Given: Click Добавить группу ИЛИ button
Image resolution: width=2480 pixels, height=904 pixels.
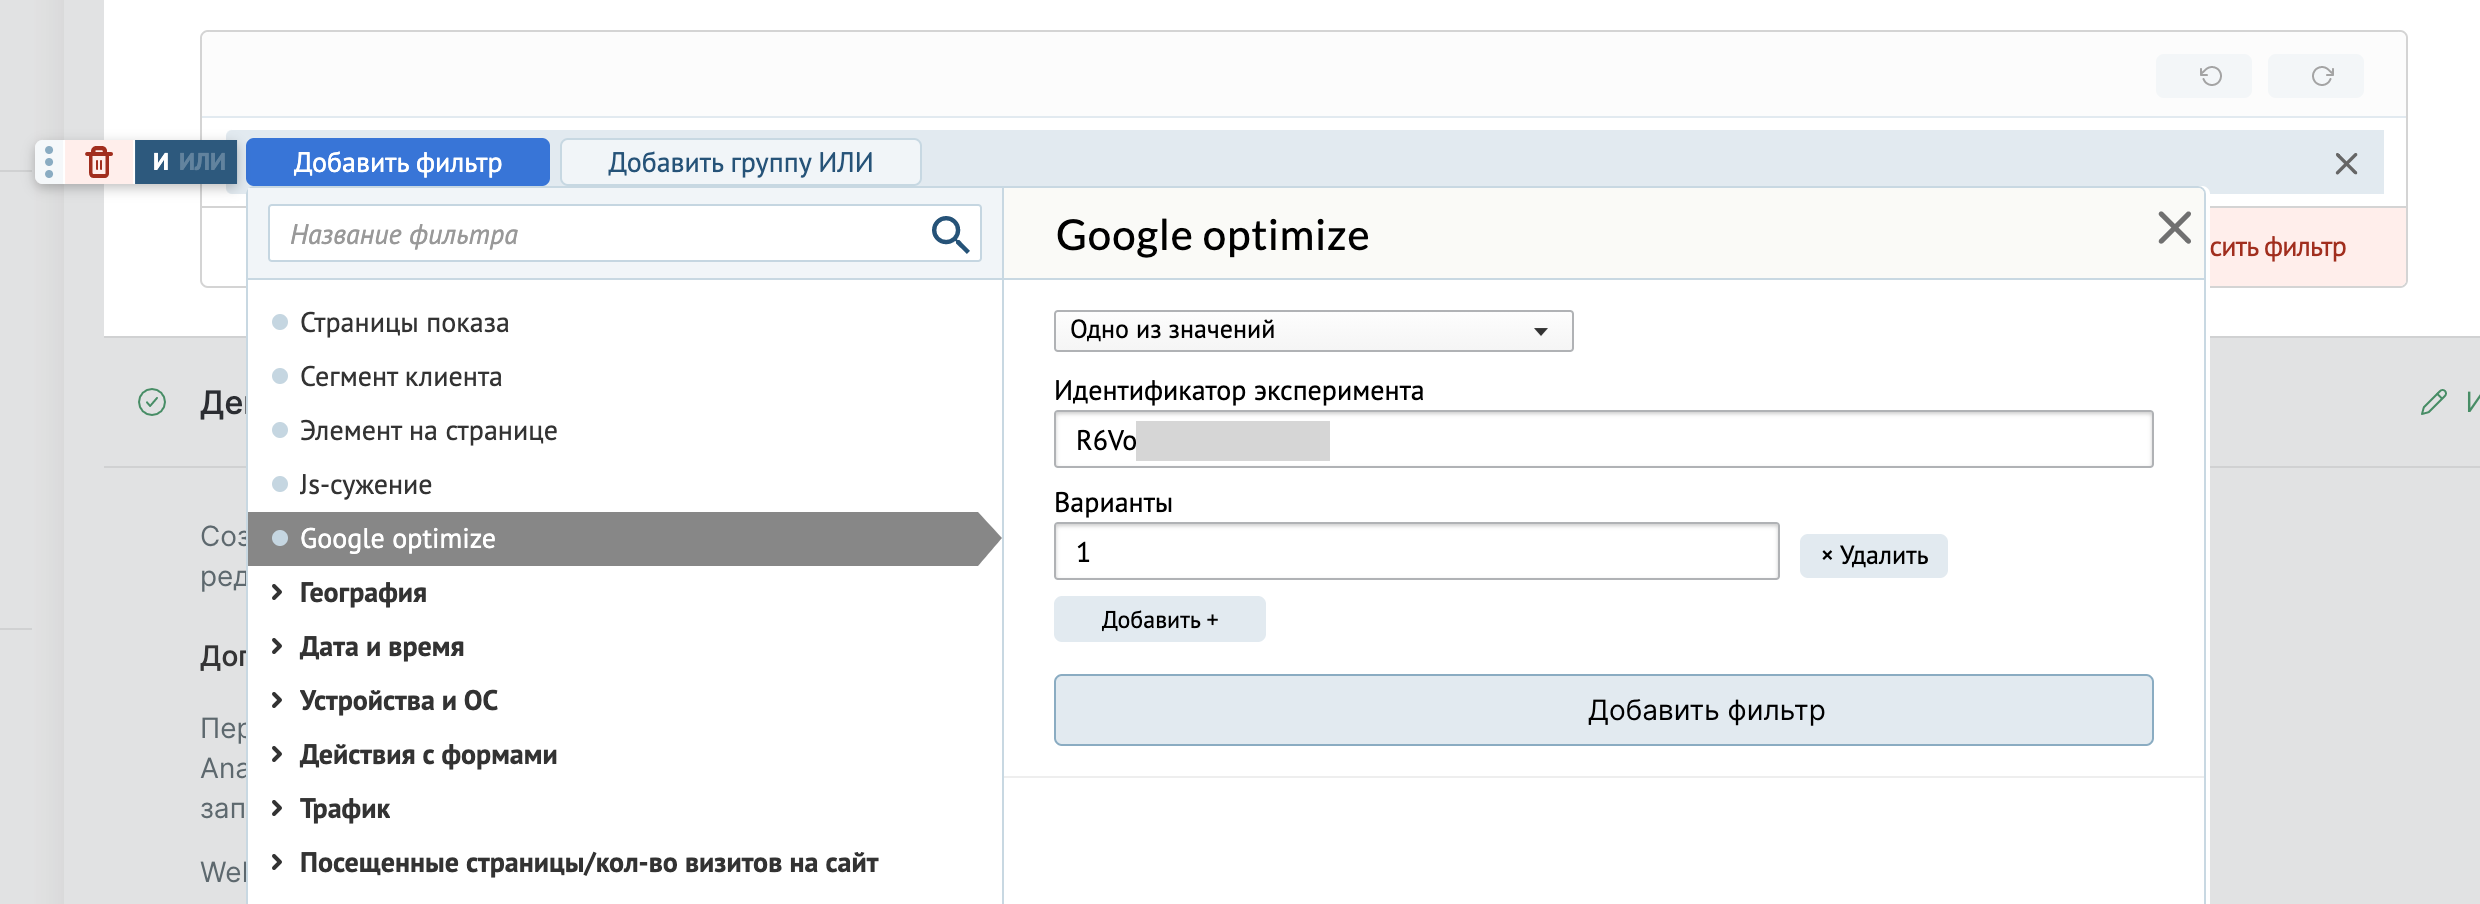Looking at the screenshot, I should [x=740, y=162].
